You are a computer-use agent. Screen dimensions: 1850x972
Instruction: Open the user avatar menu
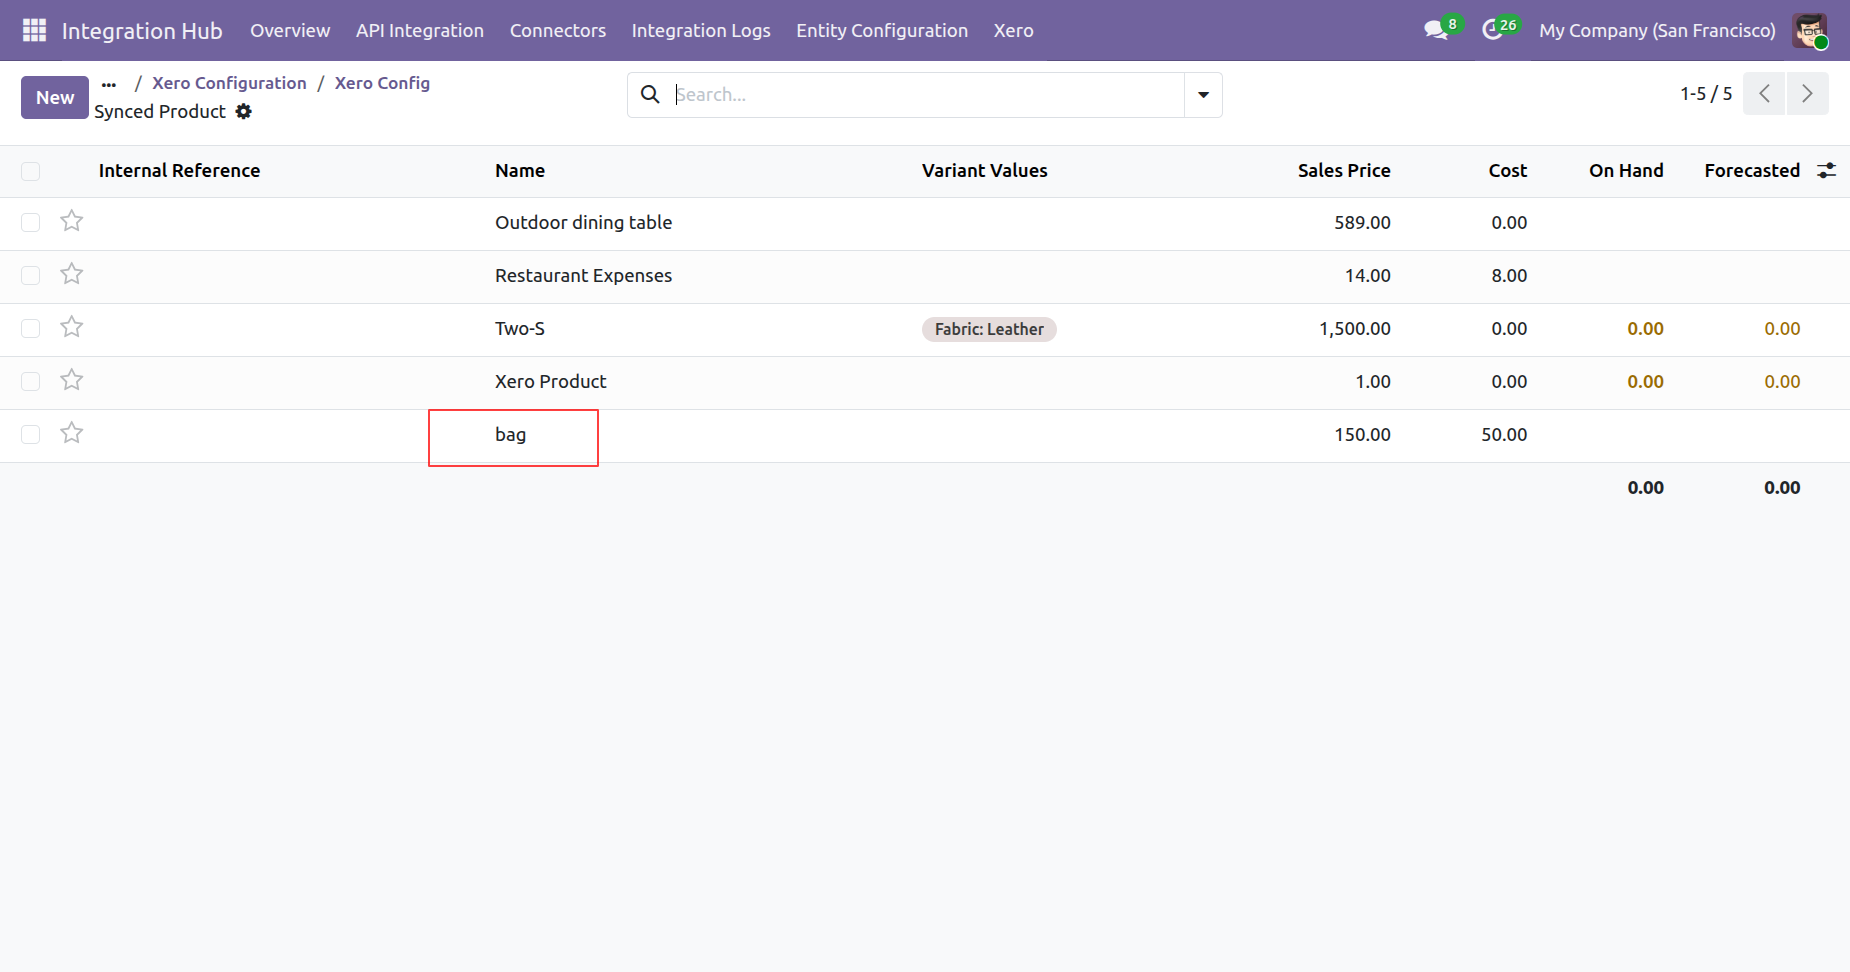pos(1810,30)
